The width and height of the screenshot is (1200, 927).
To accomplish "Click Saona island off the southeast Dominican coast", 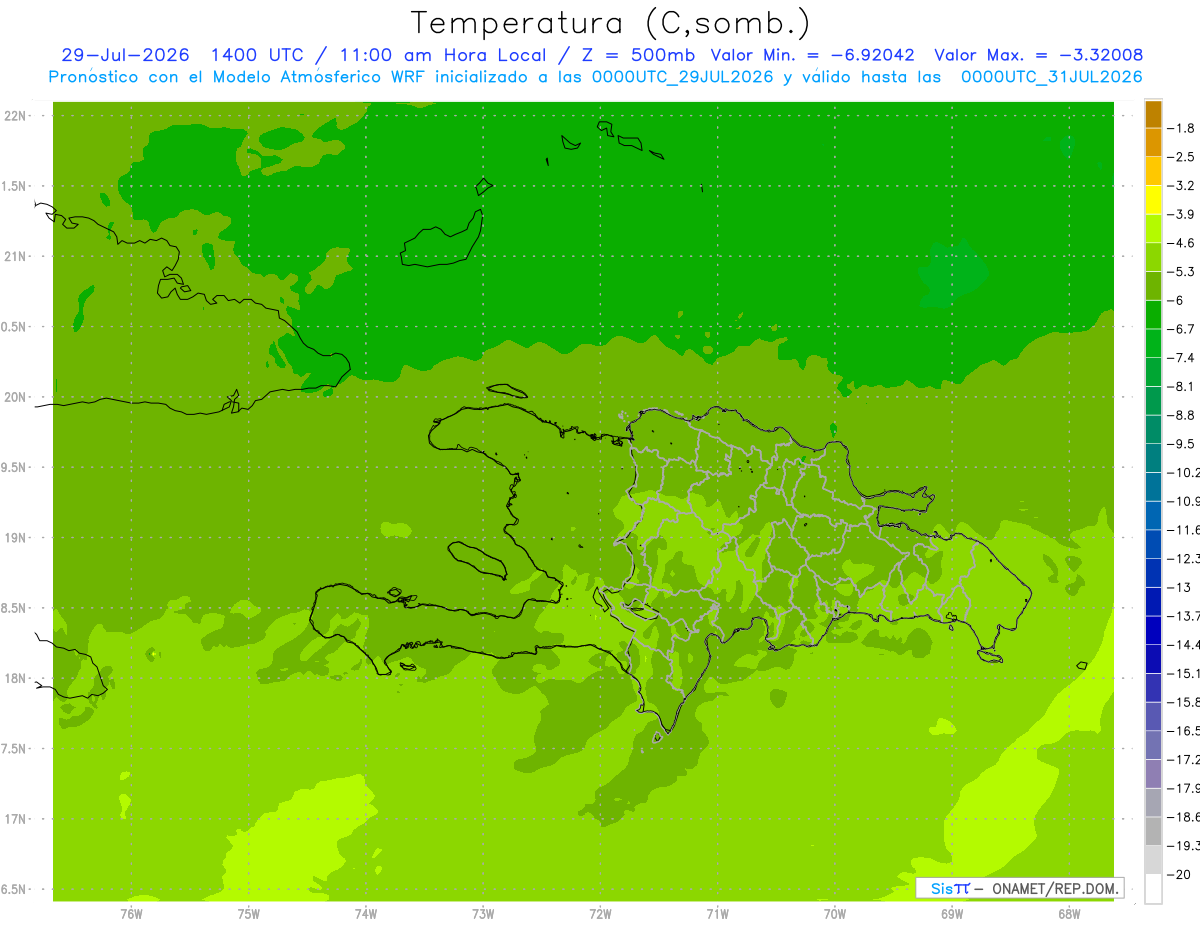I will point(990,656).
